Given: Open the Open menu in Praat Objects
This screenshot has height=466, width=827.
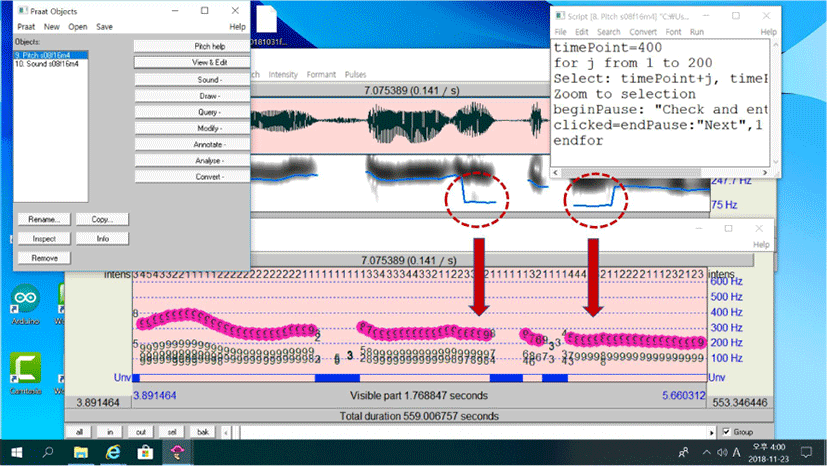Looking at the screenshot, I should click(x=78, y=27).
